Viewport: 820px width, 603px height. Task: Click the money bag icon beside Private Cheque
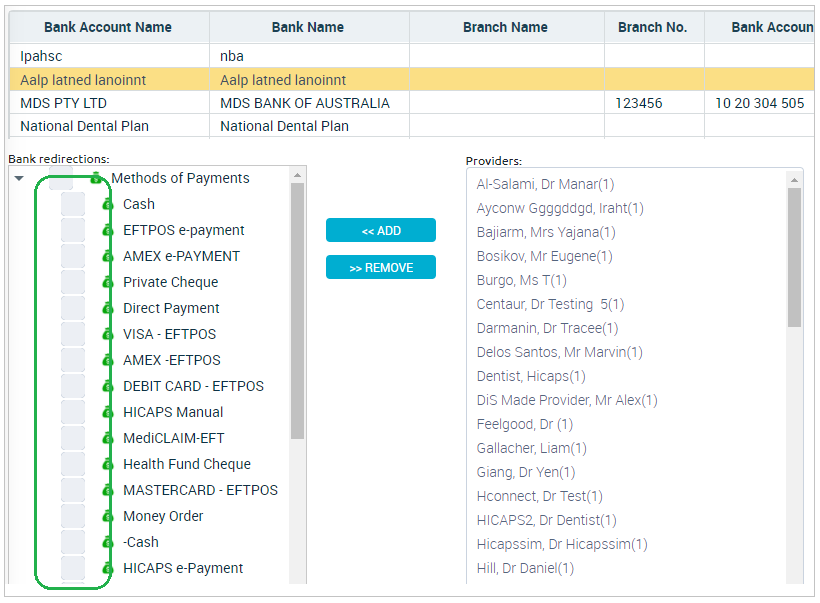tap(108, 282)
